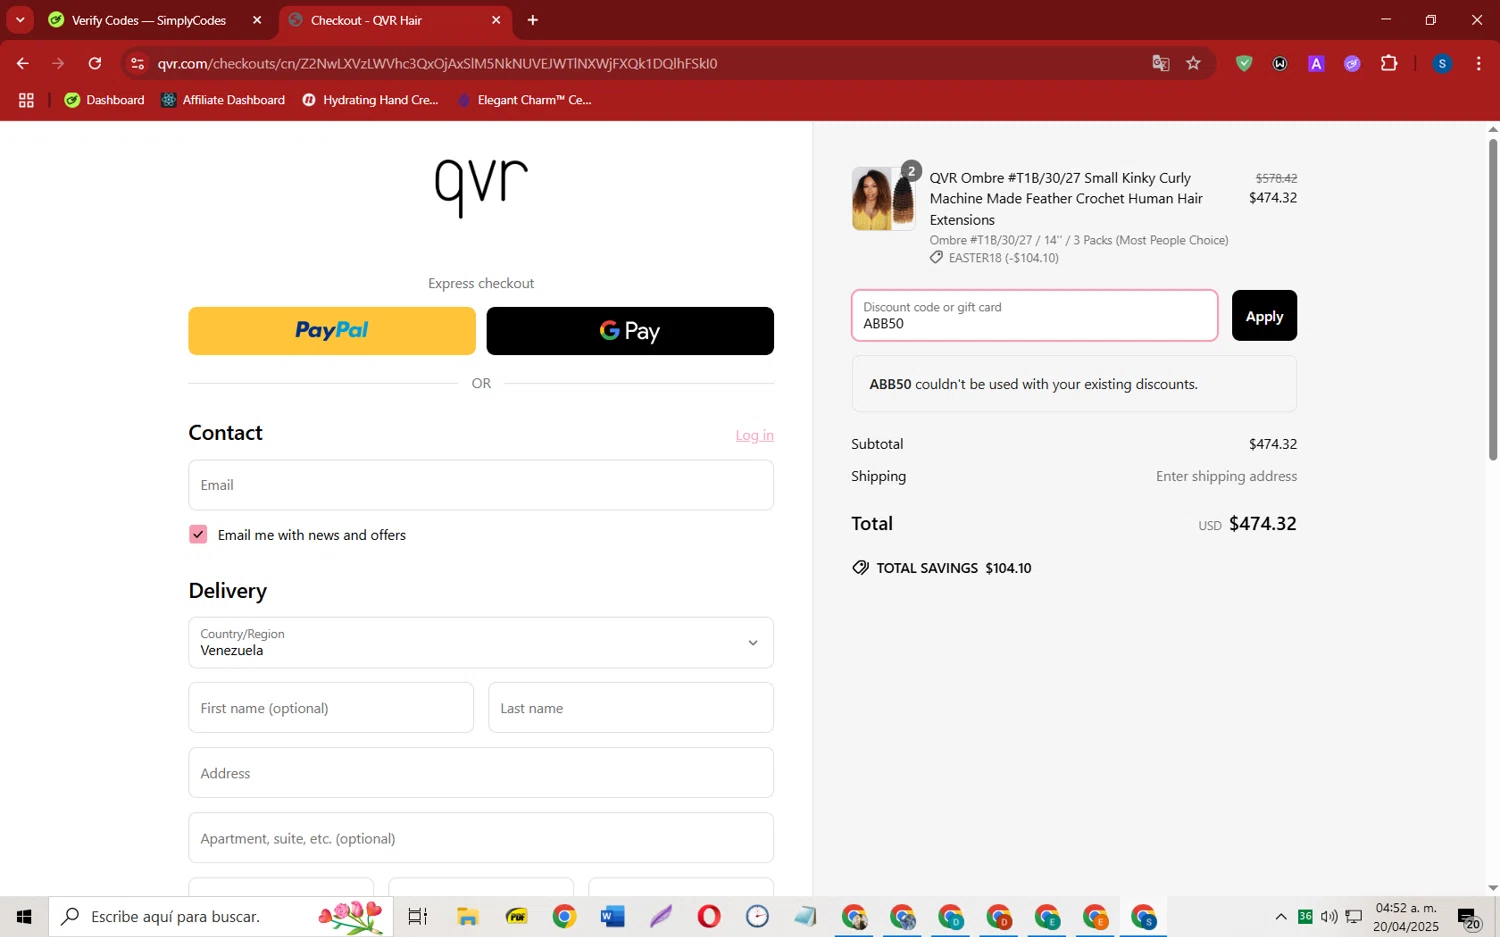Click the translate page icon
Screen dimensions: 1500x937
1161,63
